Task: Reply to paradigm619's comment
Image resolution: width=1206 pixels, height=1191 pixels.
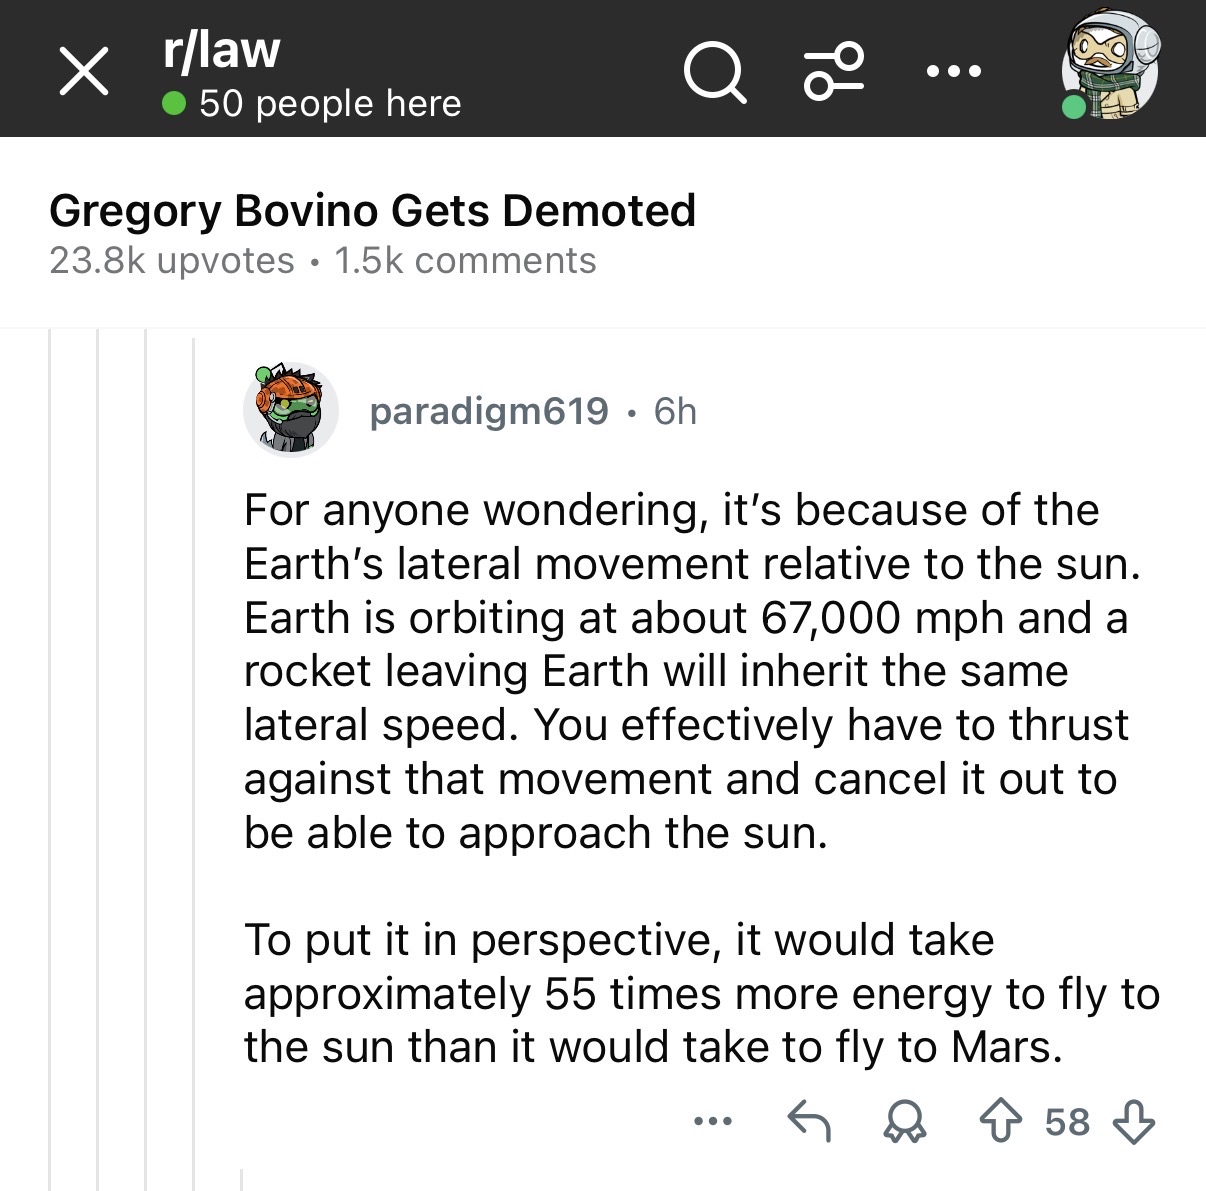Action: tap(809, 1121)
